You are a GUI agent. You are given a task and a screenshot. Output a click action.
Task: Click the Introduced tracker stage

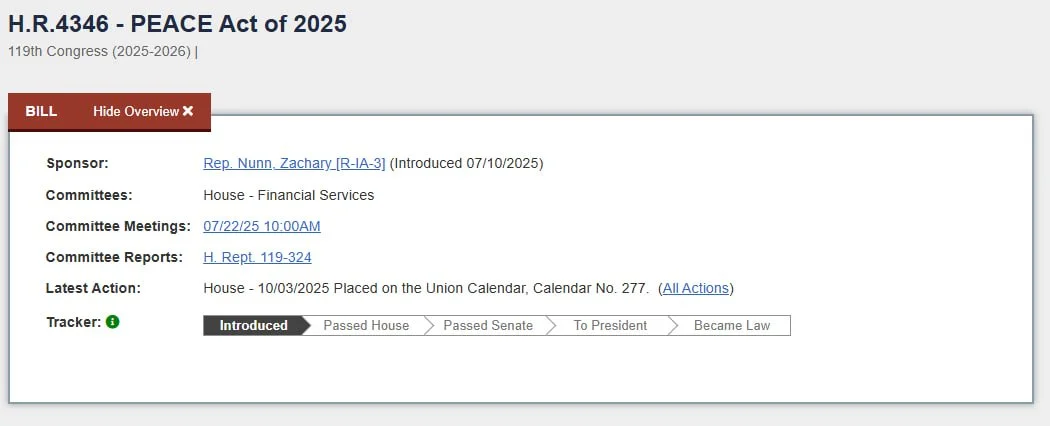pyautogui.click(x=254, y=326)
